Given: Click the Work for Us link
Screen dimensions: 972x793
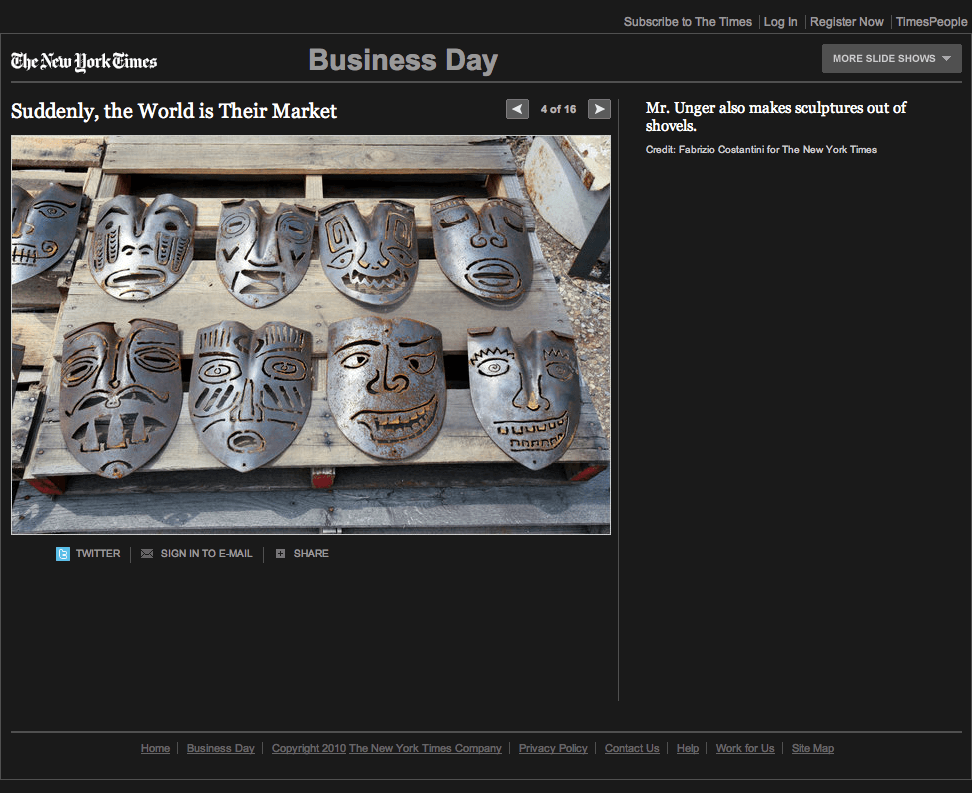Looking at the screenshot, I should click(x=745, y=748).
